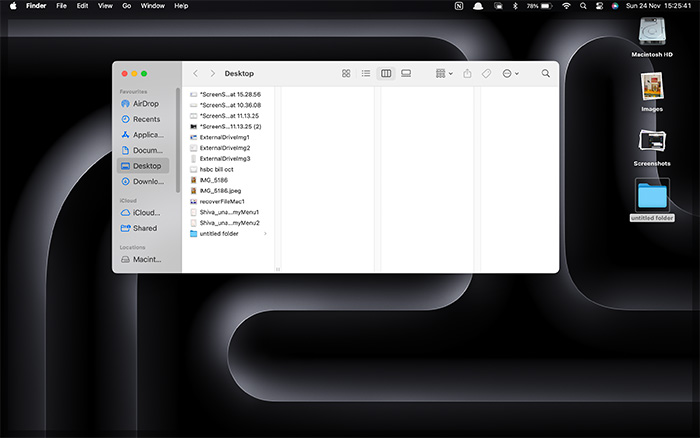700x438 pixels.
Task: Open Macintosh HD in sidebar Locations
Action: tap(143, 259)
